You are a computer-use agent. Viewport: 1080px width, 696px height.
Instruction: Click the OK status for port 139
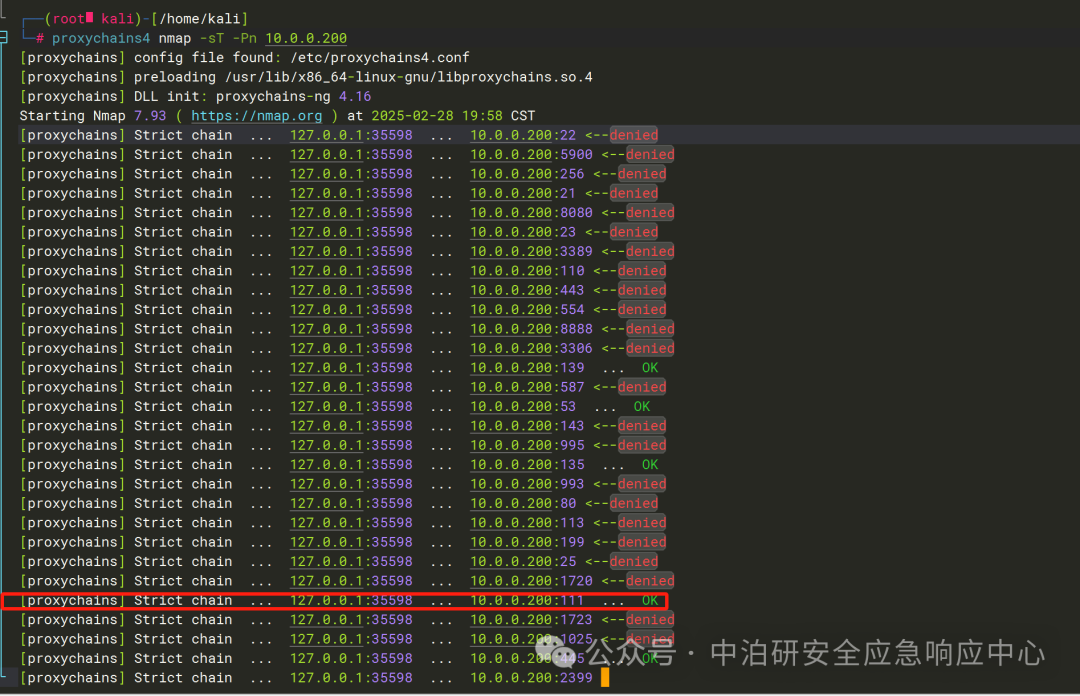(x=650, y=368)
